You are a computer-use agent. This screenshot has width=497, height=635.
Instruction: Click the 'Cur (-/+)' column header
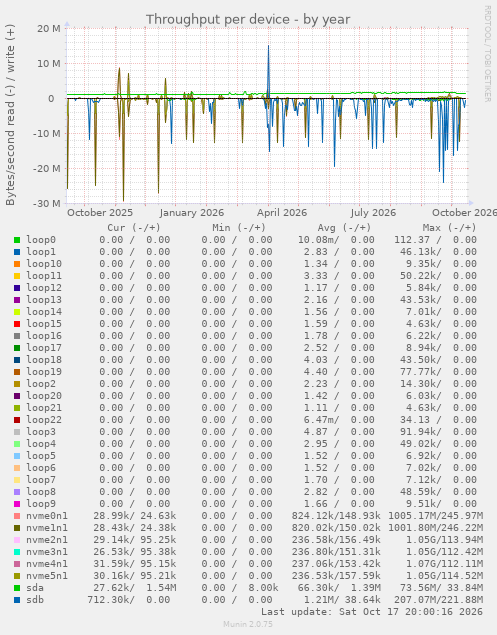[x=134, y=228]
